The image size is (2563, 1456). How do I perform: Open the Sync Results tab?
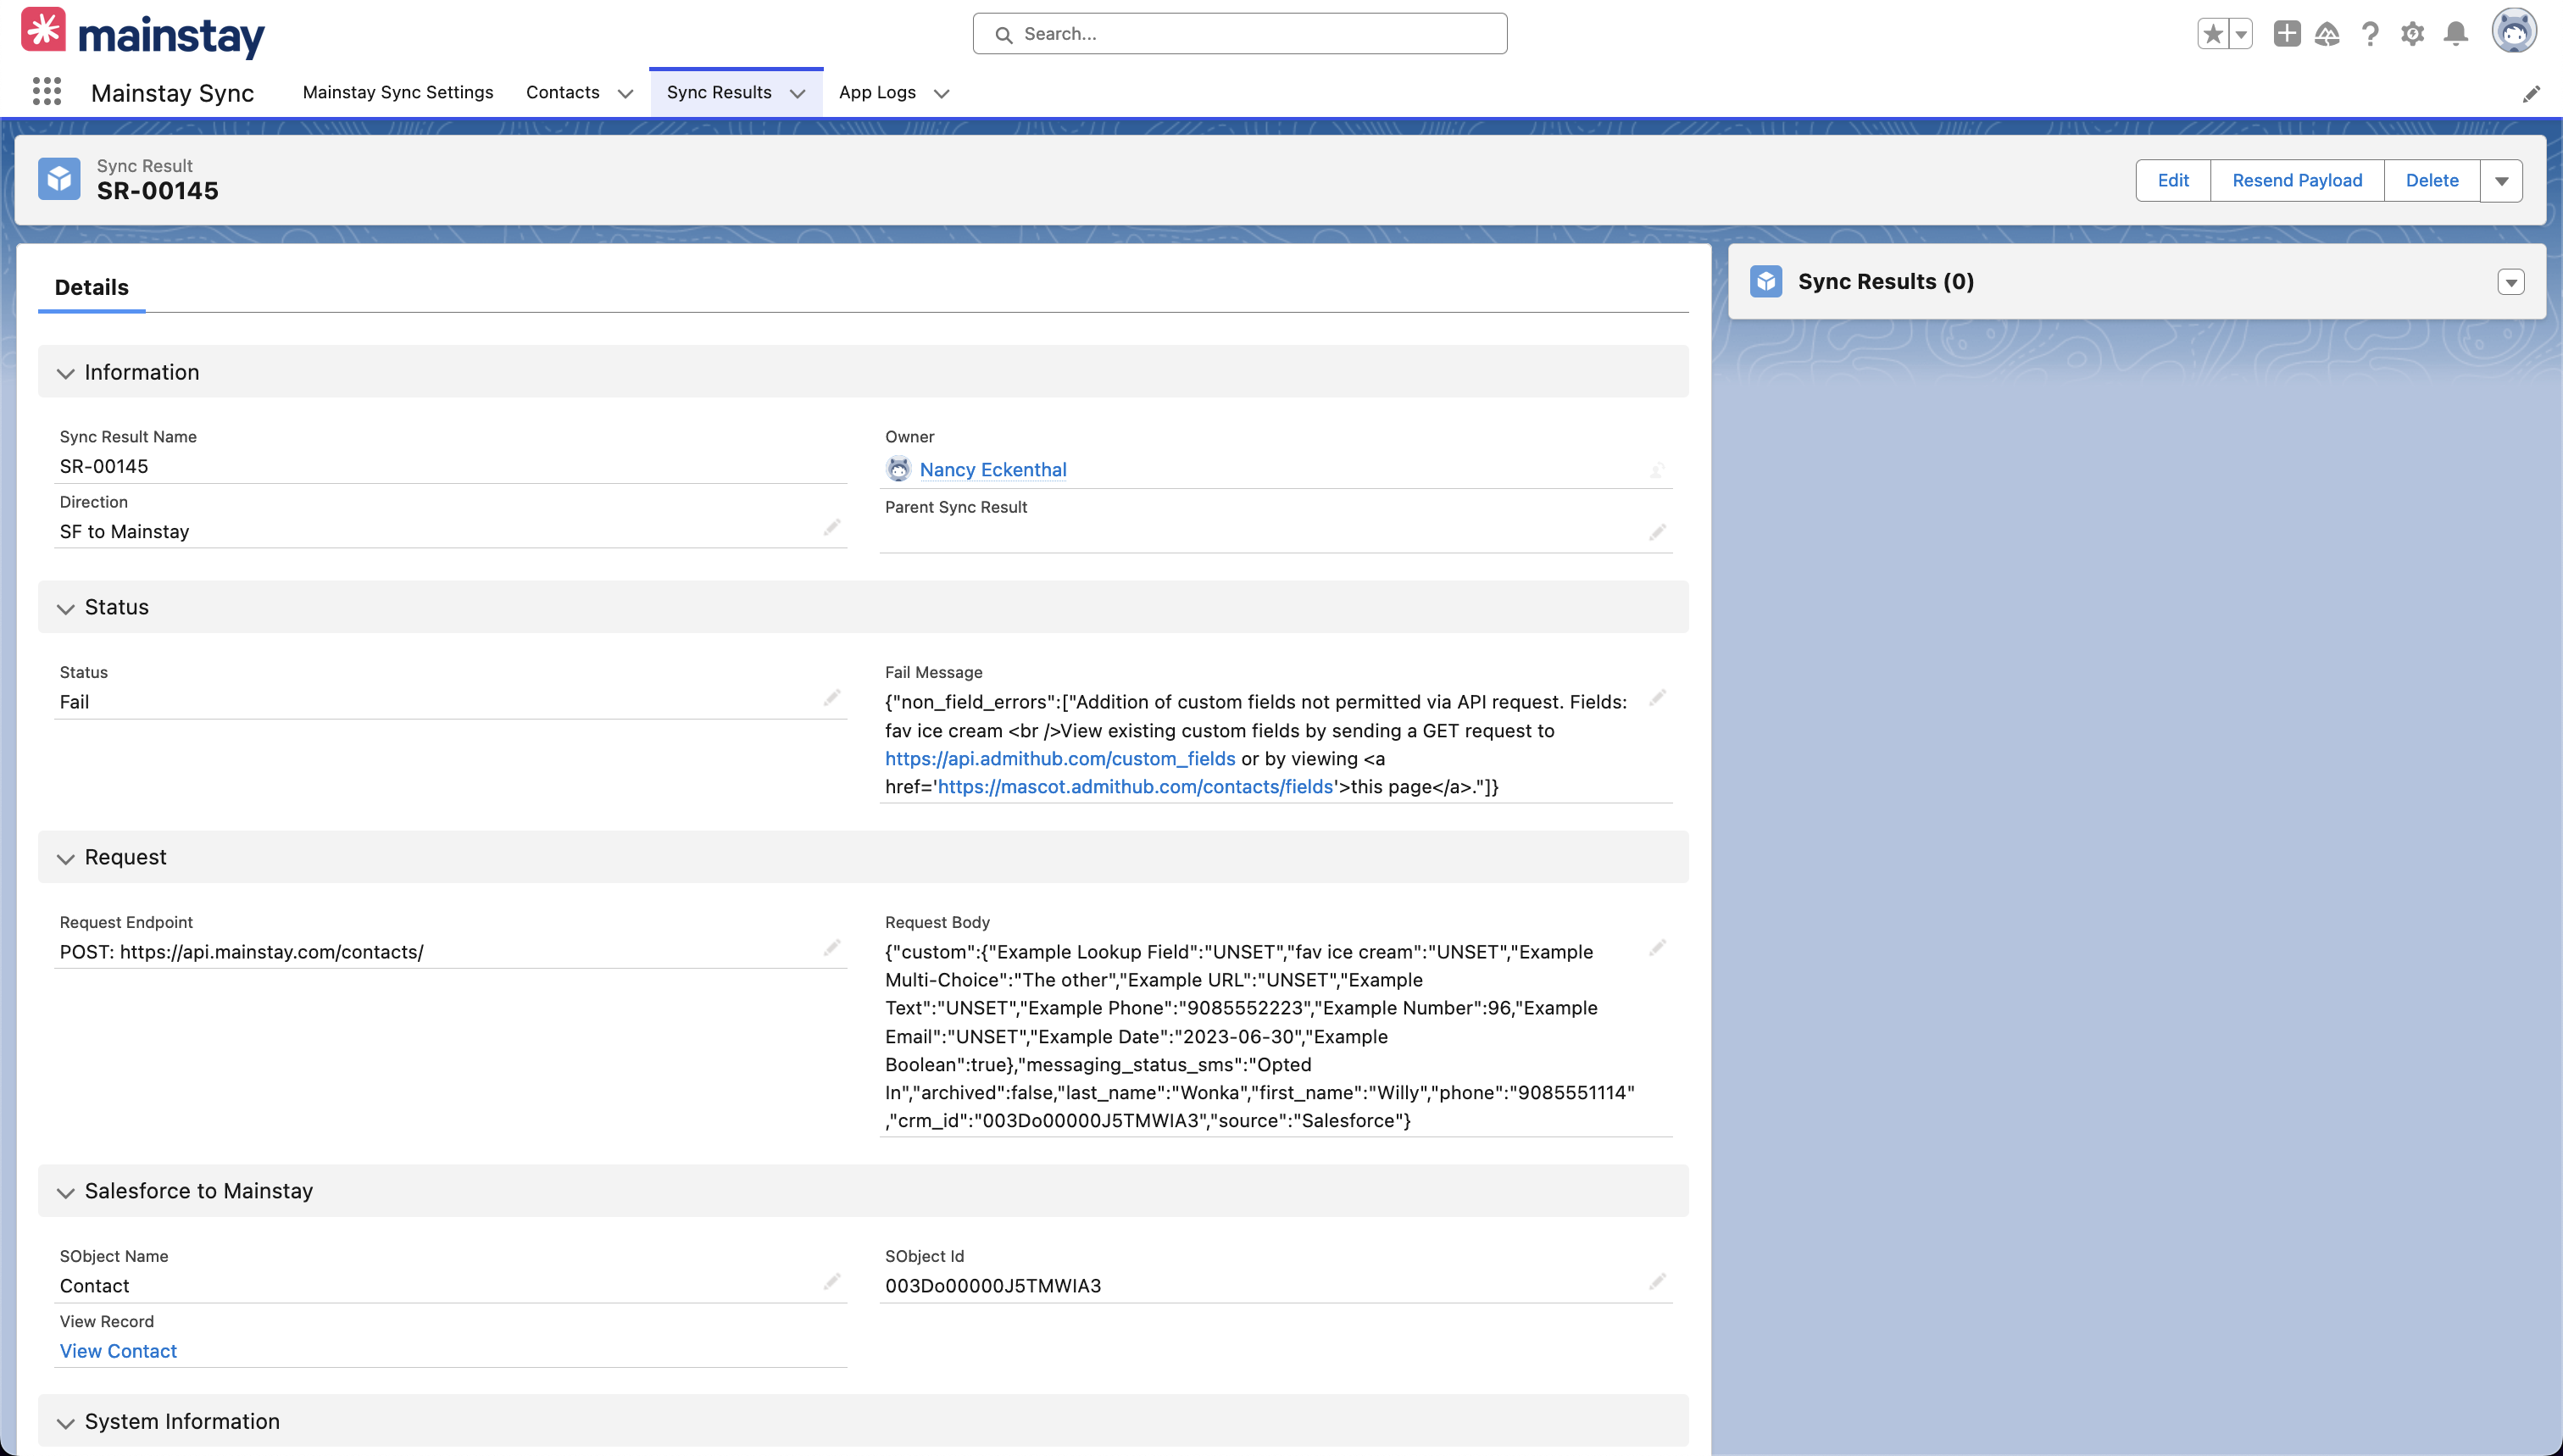coord(719,92)
